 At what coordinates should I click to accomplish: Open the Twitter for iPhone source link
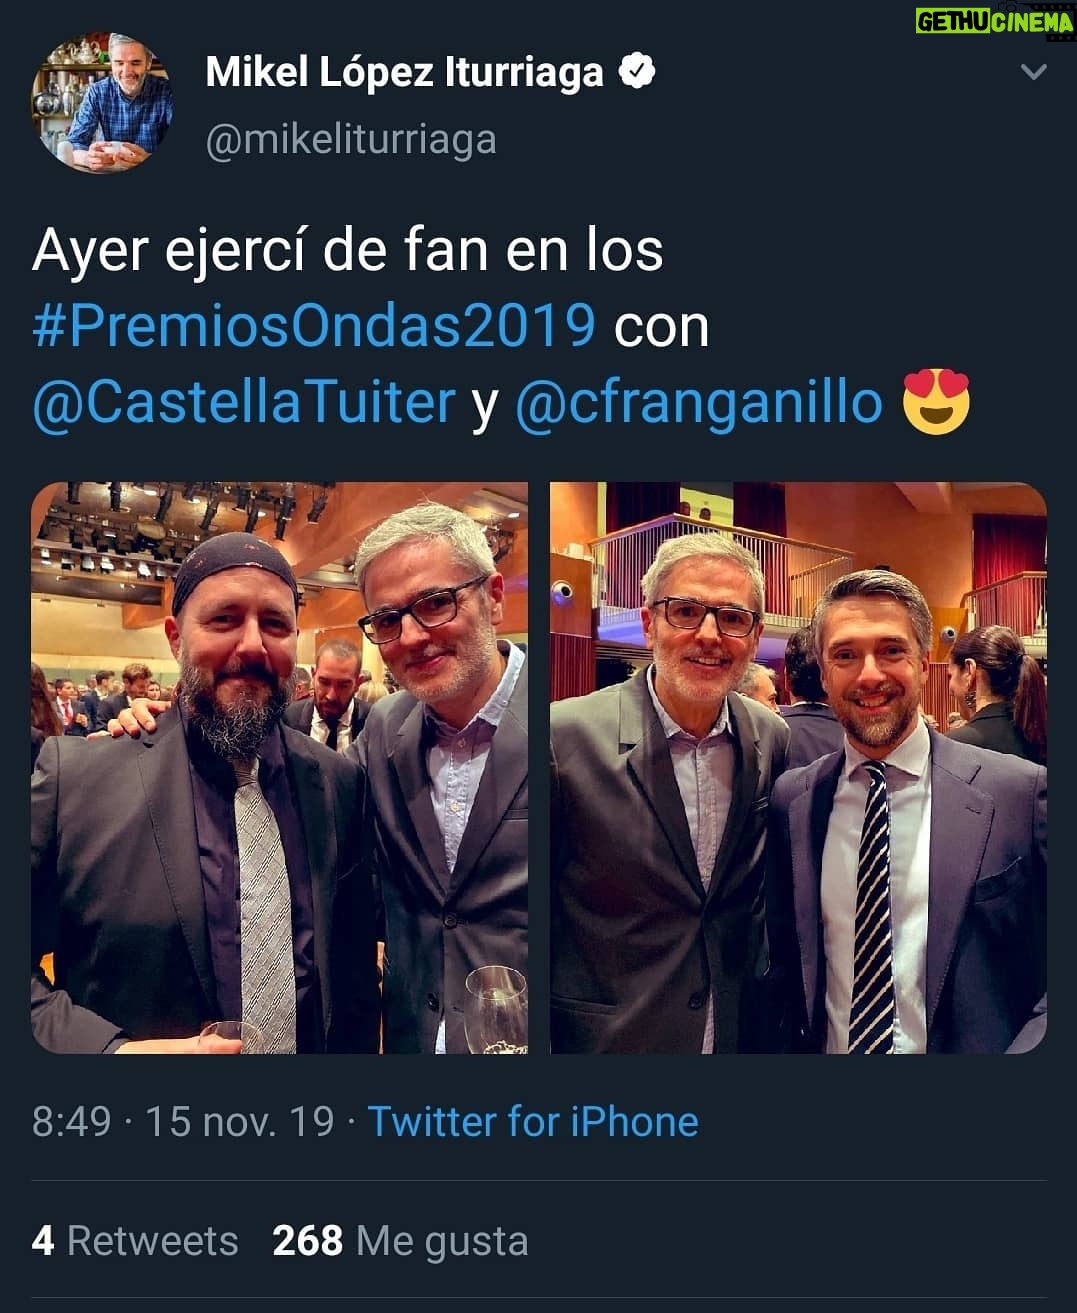coord(533,1122)
